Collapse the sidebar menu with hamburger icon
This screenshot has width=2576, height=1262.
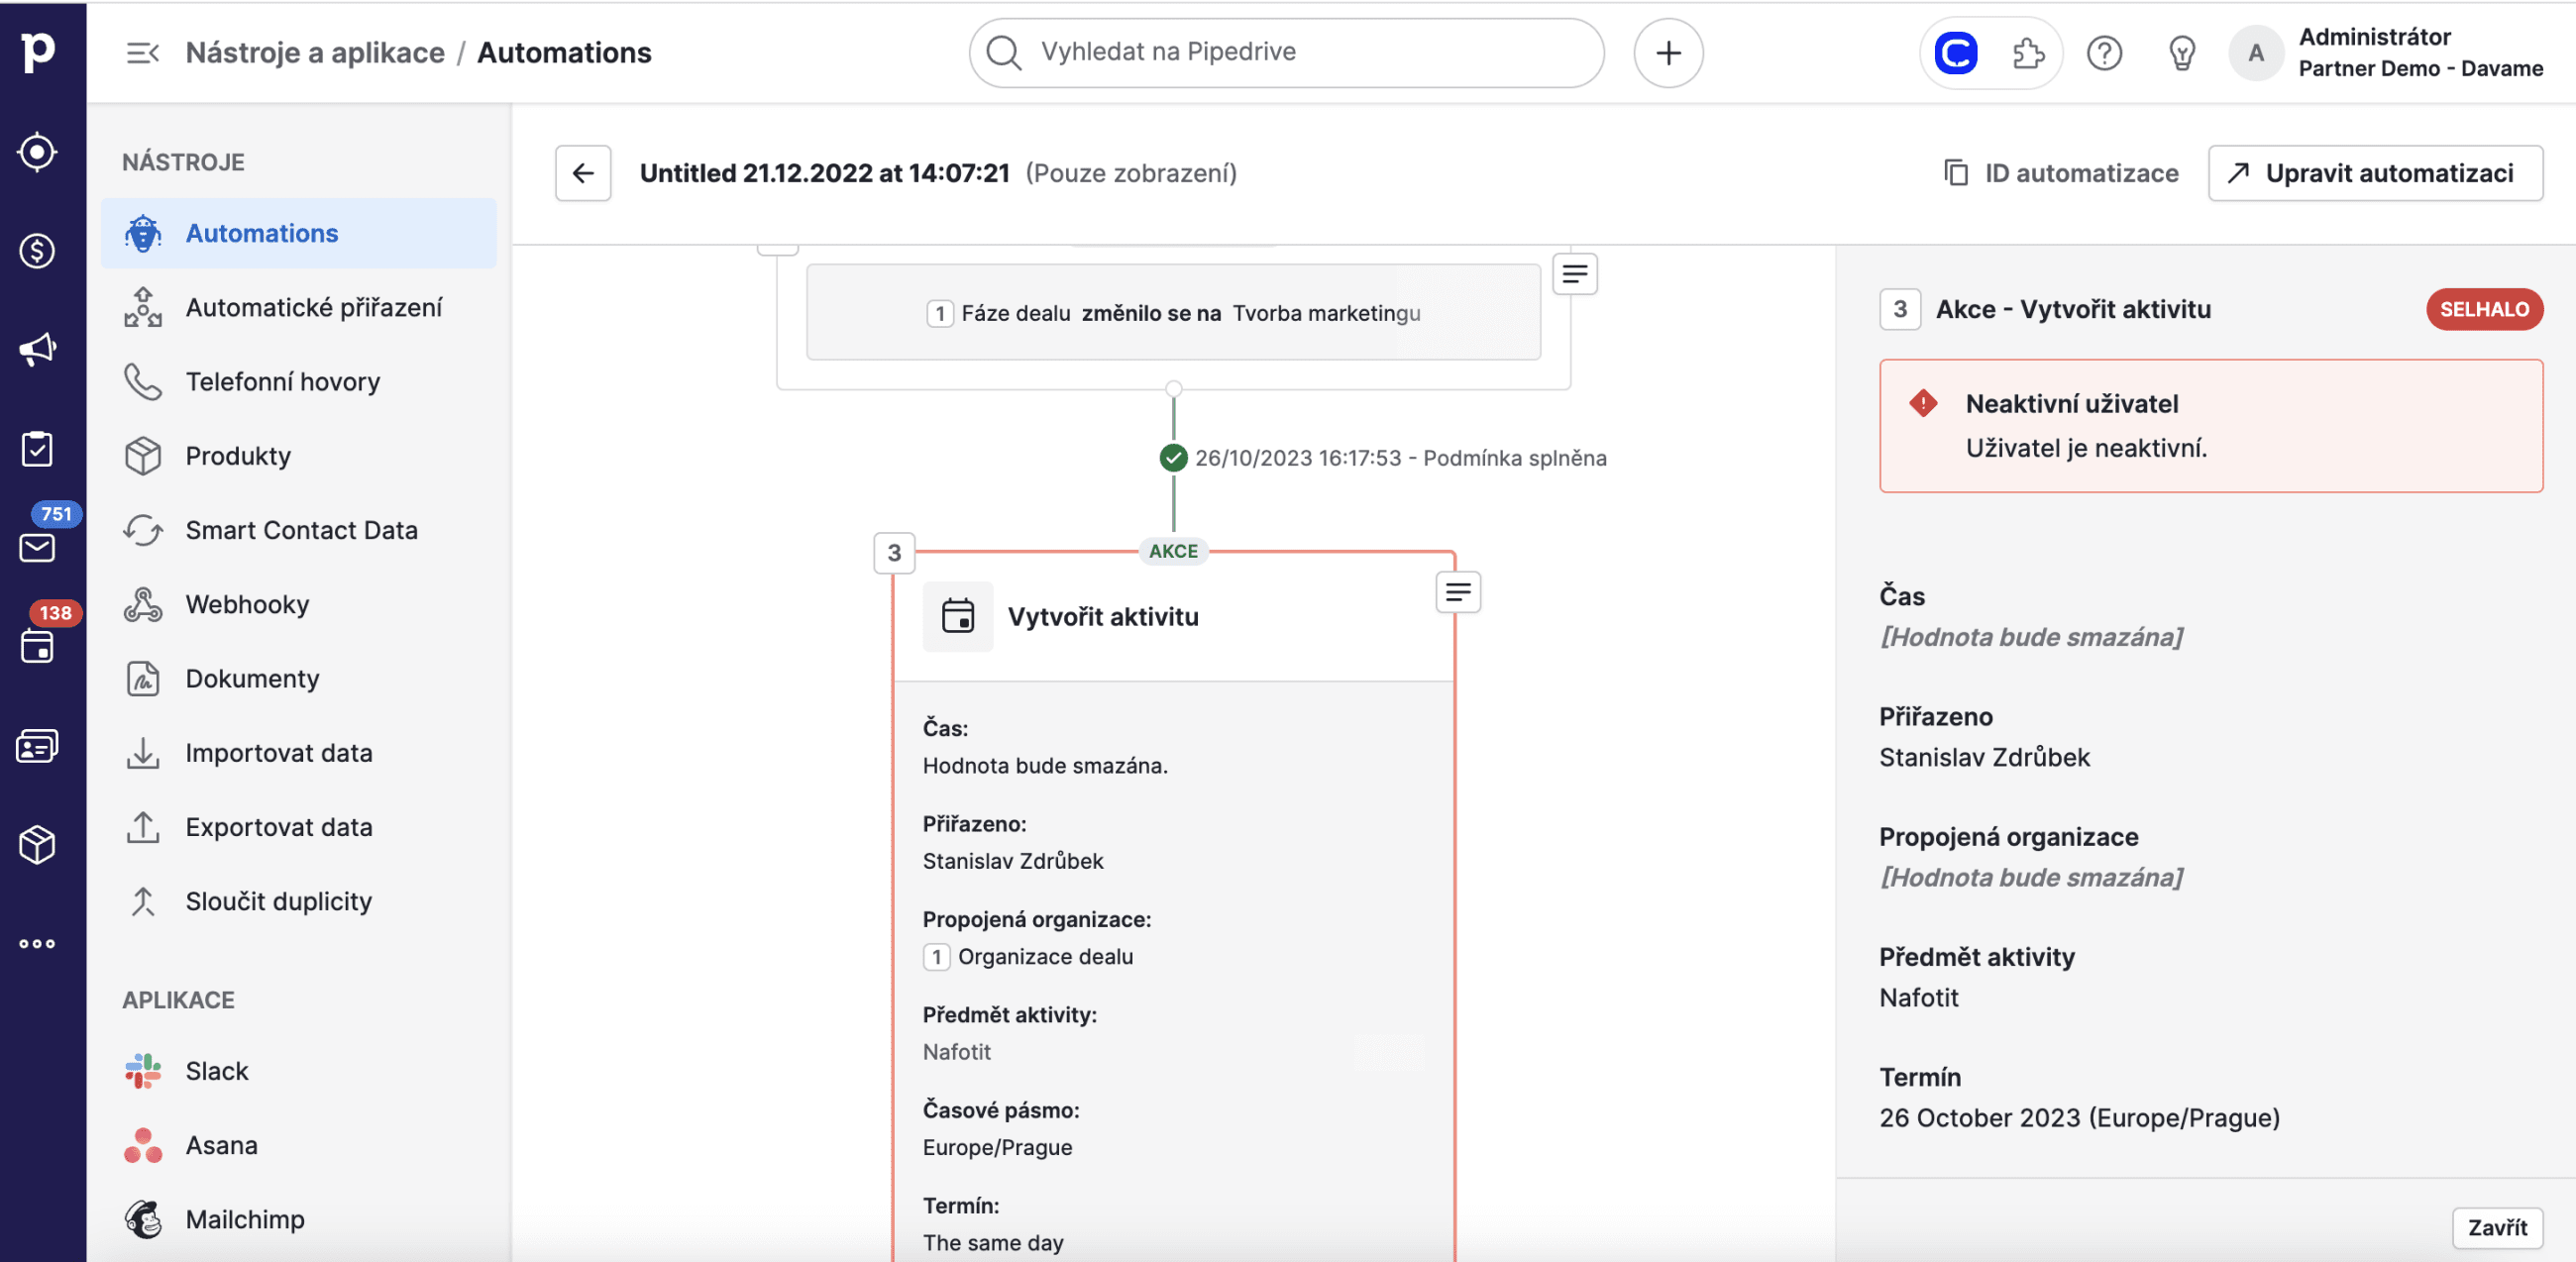point(142,53)
